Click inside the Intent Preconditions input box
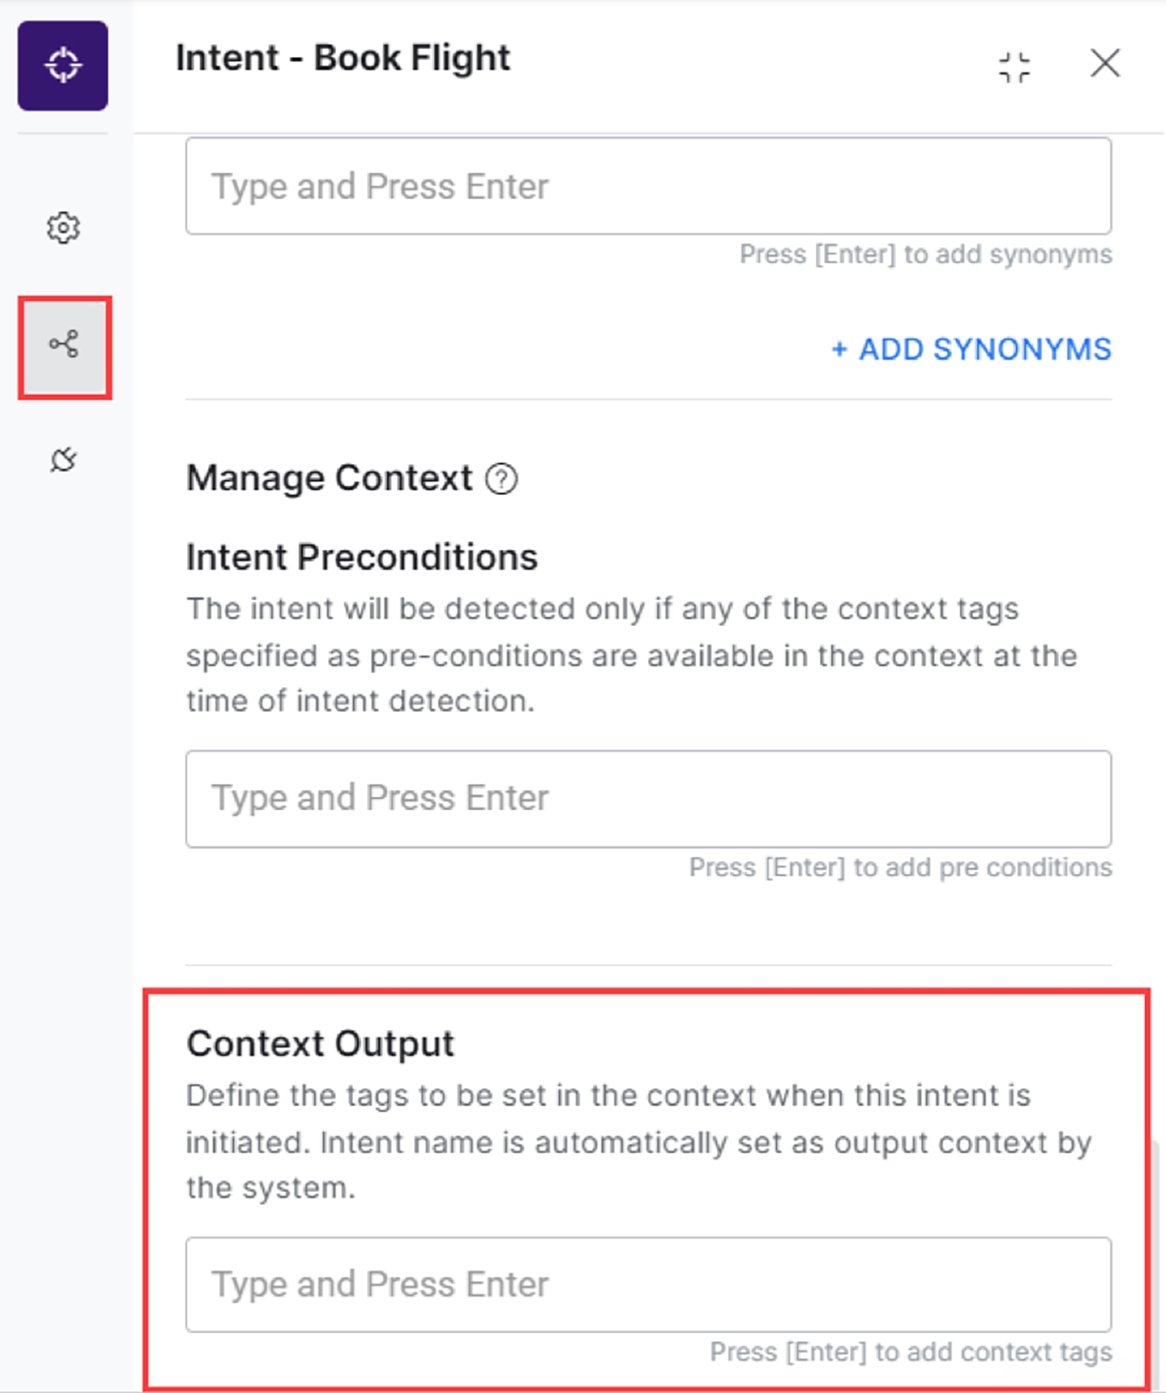 click(x=648, y=798)
